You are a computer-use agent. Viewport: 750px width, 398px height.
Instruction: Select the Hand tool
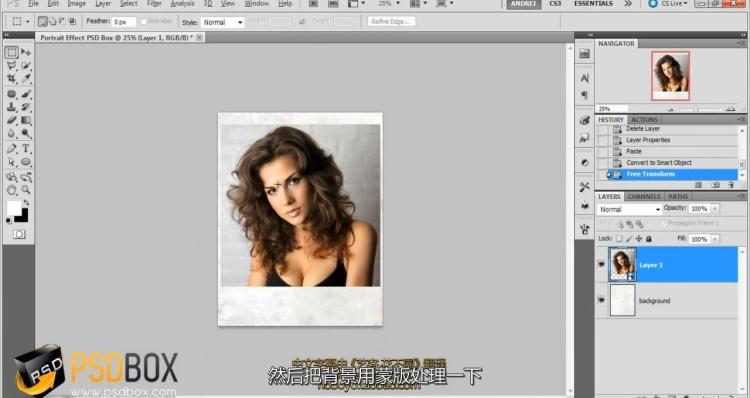click(11, 190)
